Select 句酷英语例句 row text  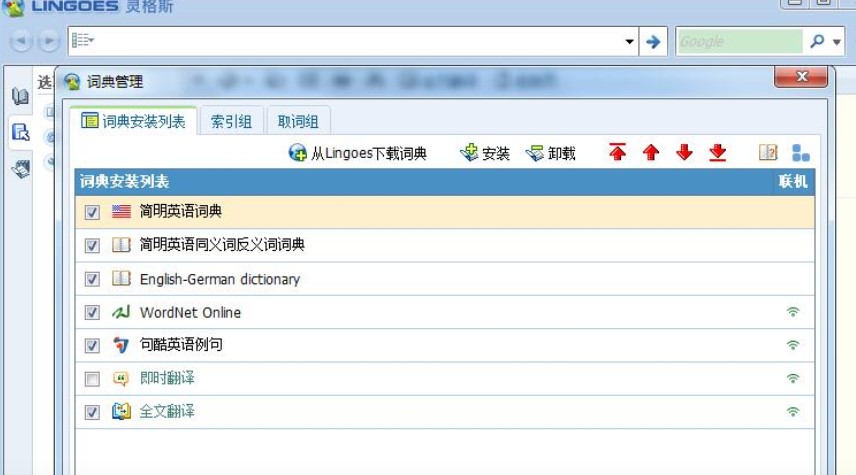181,345
